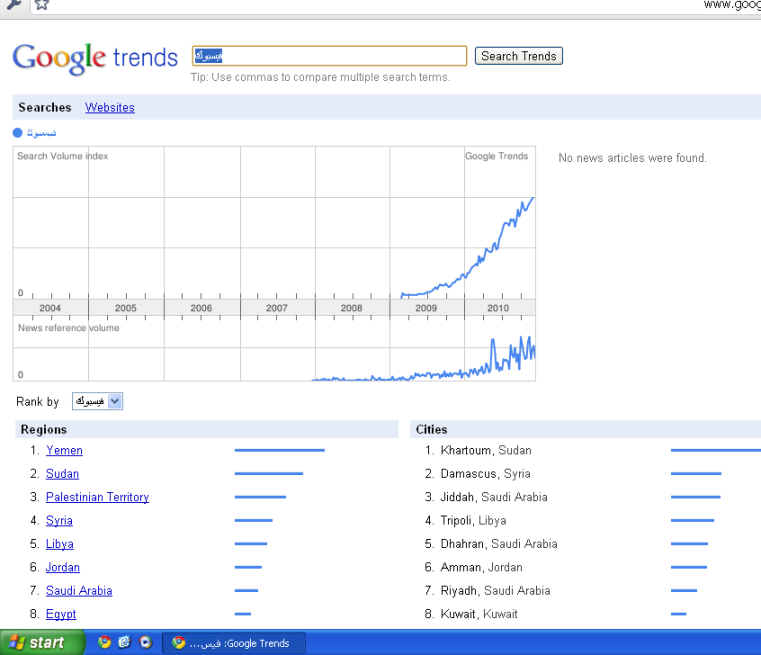Image resolution: width=761 pixels, height=655 pixels.
Task: Switch to the Websites tab
Action: click(x=110, y=108)
